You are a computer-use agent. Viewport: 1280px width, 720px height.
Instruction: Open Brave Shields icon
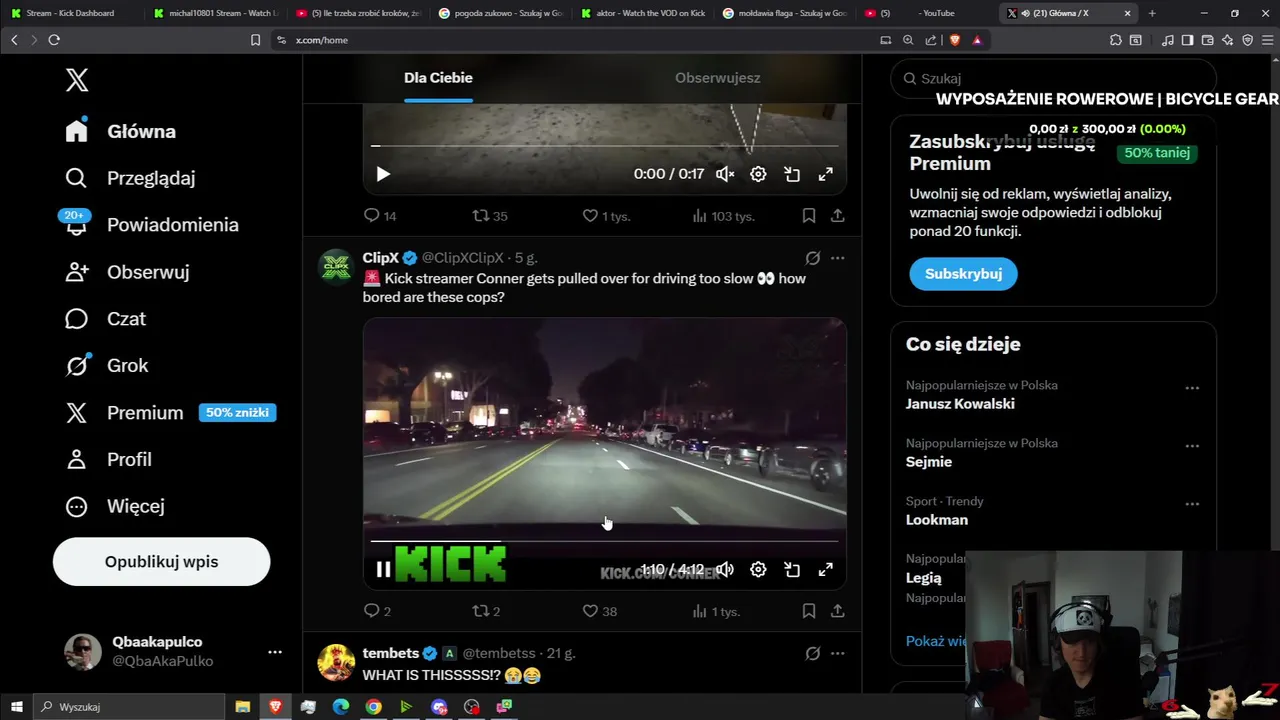[954, 40]
